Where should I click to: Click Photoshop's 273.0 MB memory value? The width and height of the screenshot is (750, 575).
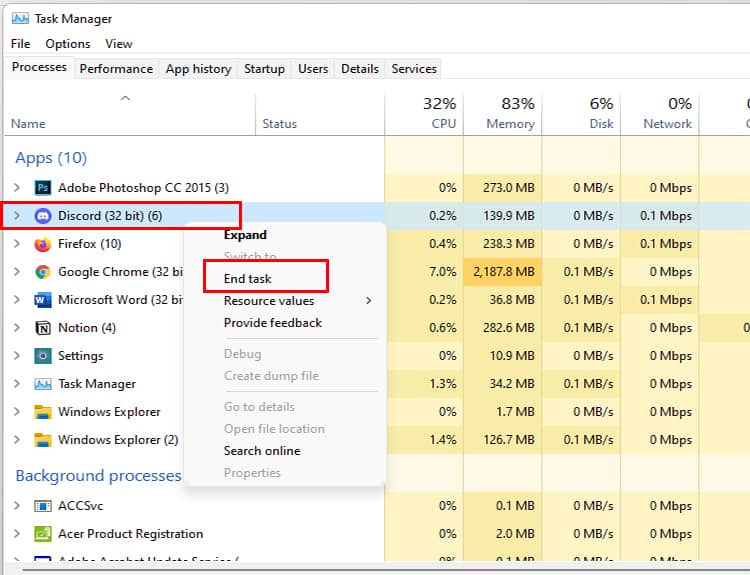[508, 188]
